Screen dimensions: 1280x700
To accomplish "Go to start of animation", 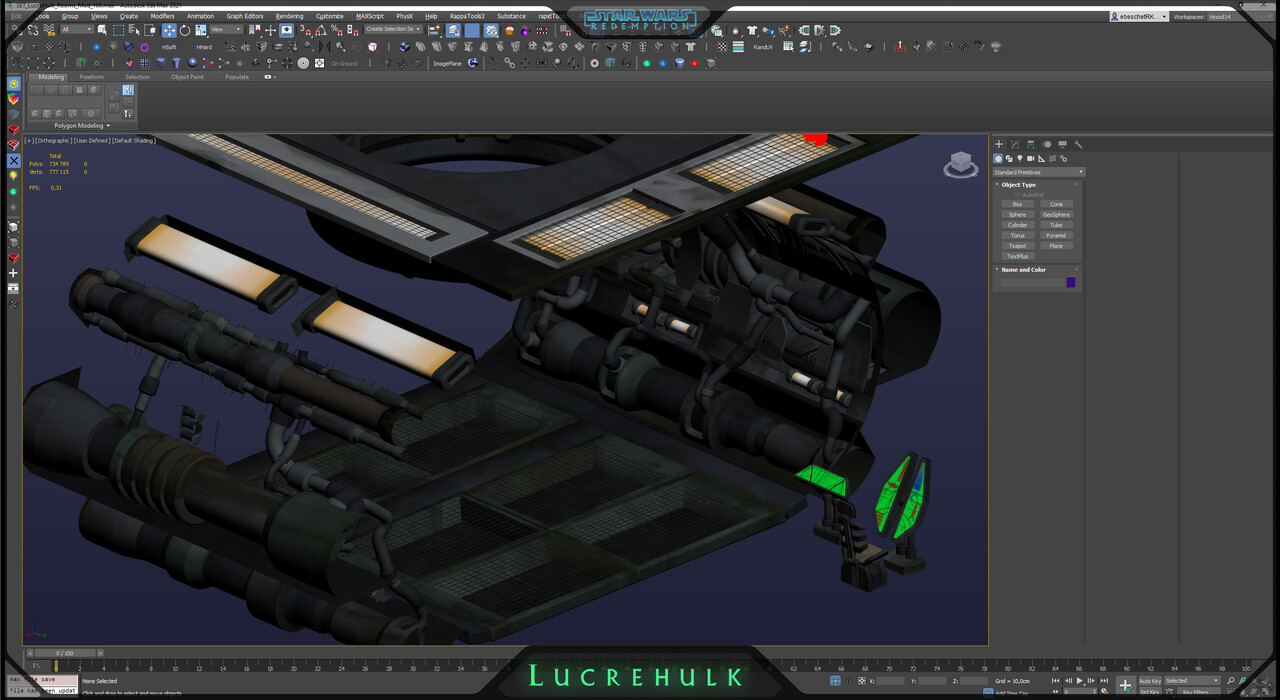I will (1055, 681).
